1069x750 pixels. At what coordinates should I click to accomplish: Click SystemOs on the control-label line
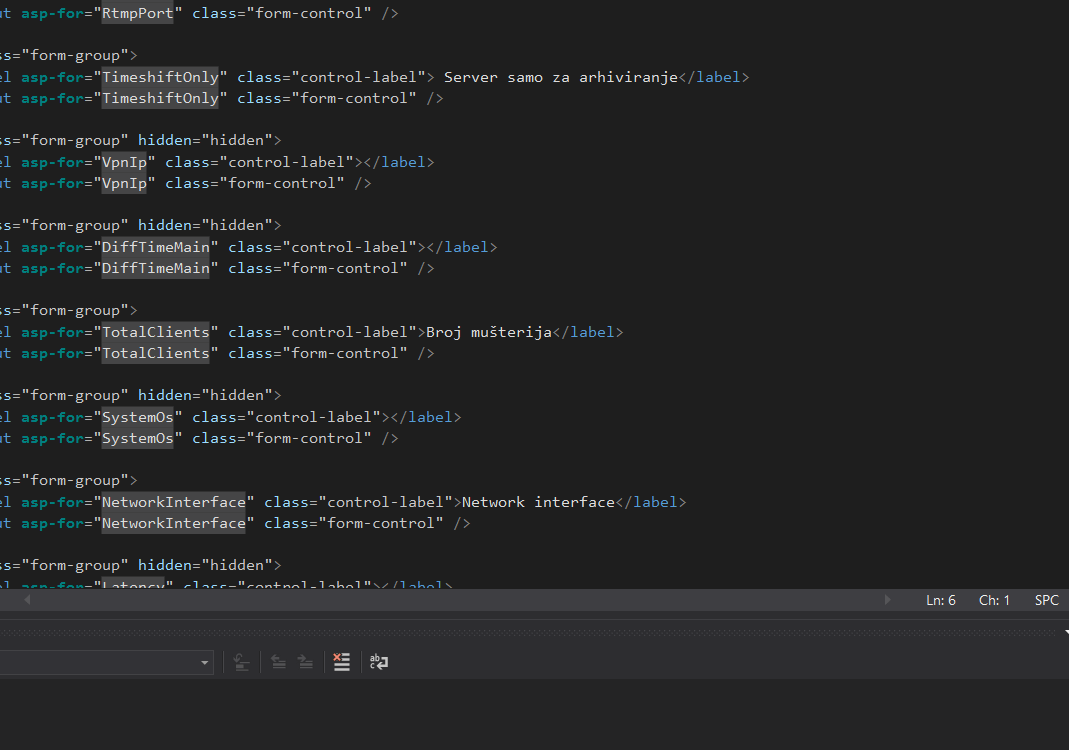click(138, 417)
